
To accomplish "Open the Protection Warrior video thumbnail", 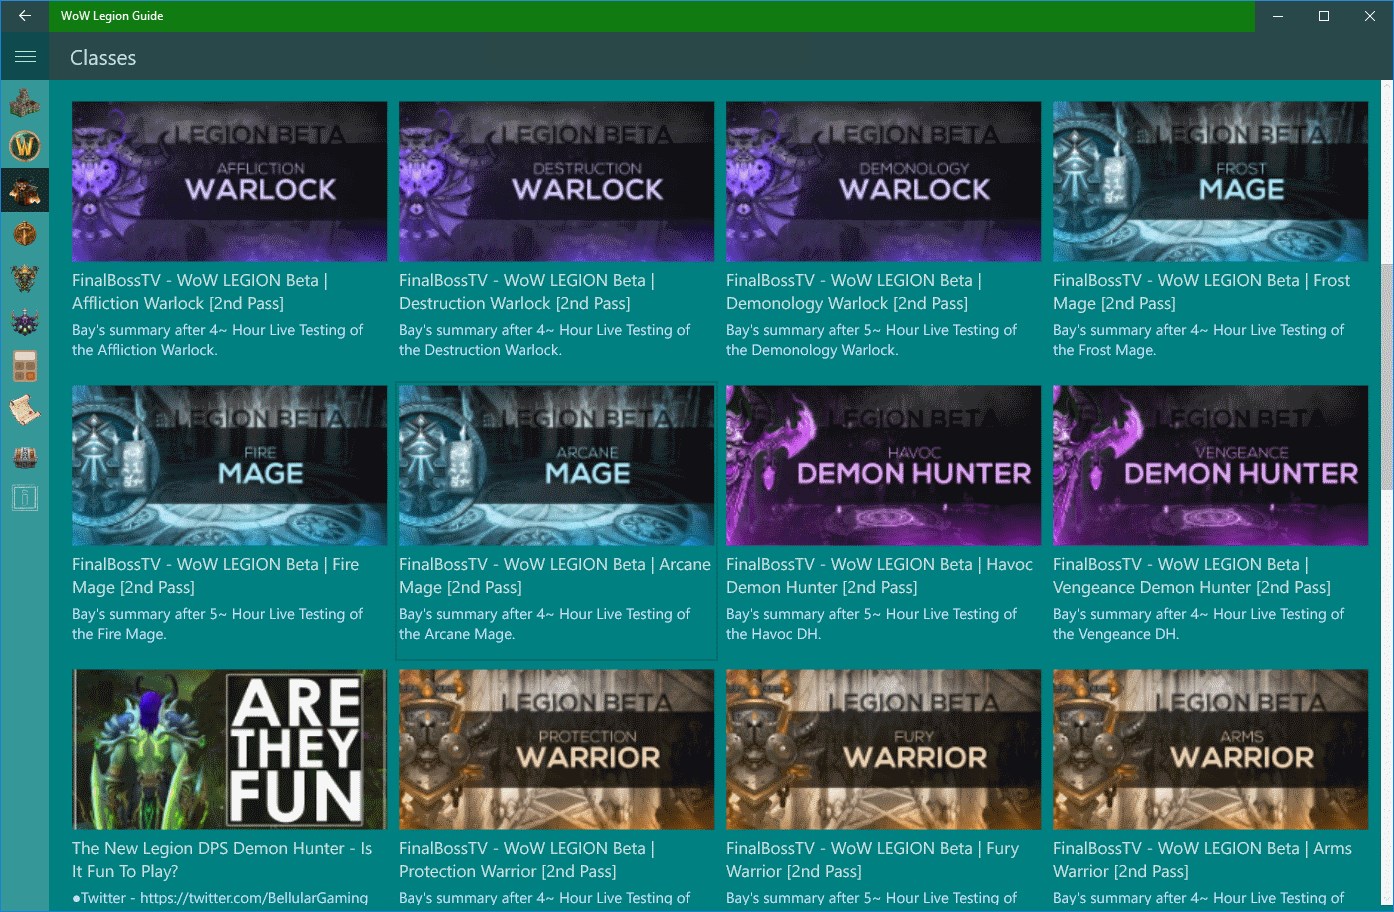I will click(556, 749).
